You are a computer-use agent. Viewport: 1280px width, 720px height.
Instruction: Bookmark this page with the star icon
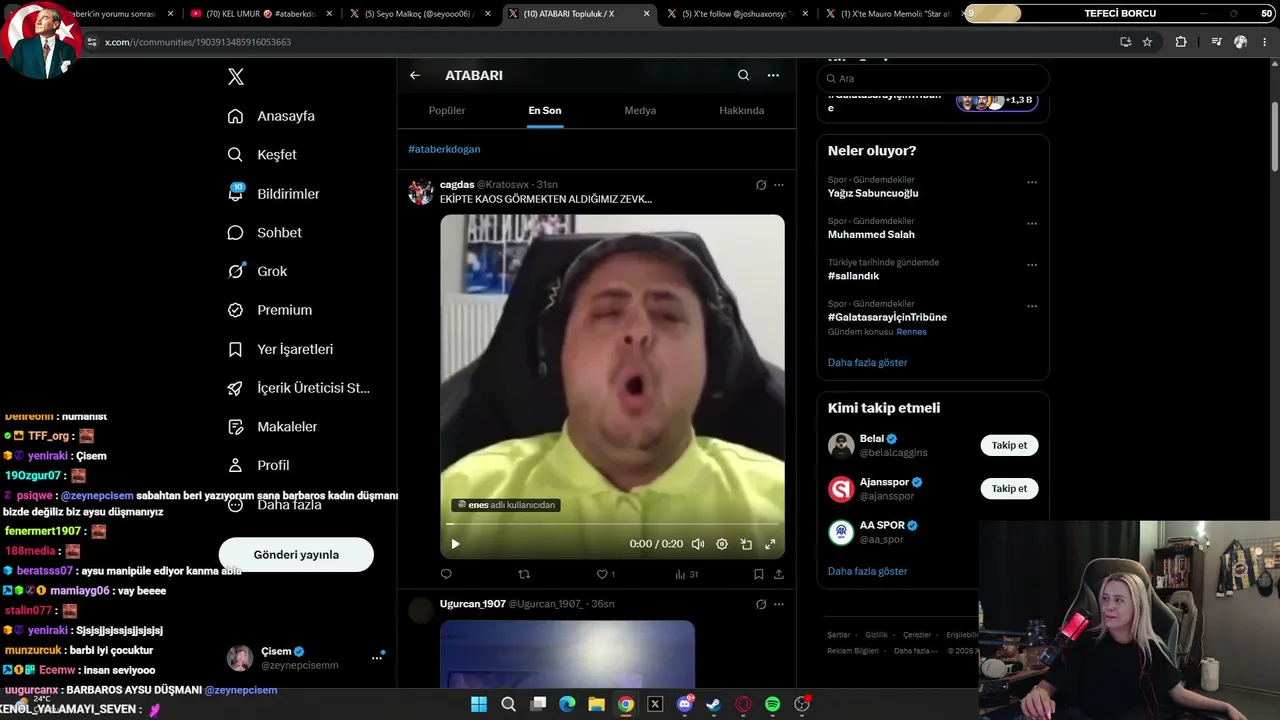click(x=1147, y=42)
